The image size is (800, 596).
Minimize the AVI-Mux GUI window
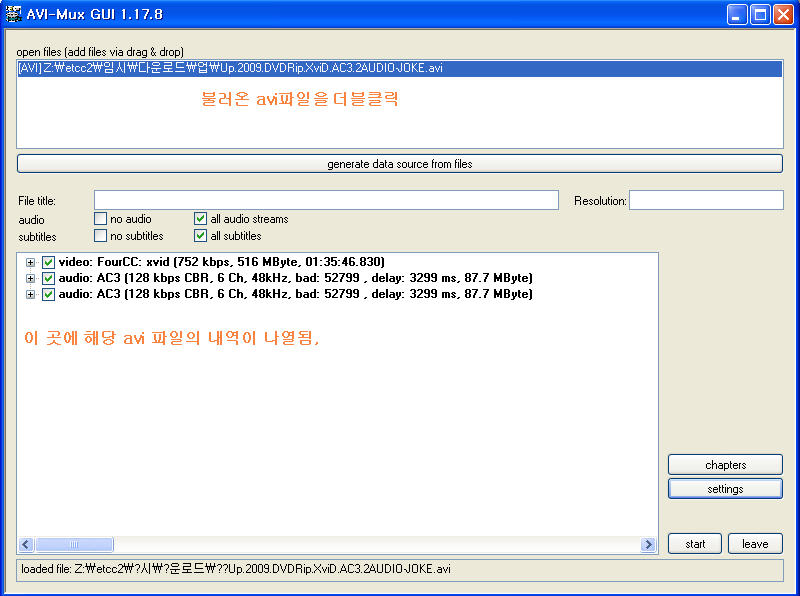(x=737, y=14)
